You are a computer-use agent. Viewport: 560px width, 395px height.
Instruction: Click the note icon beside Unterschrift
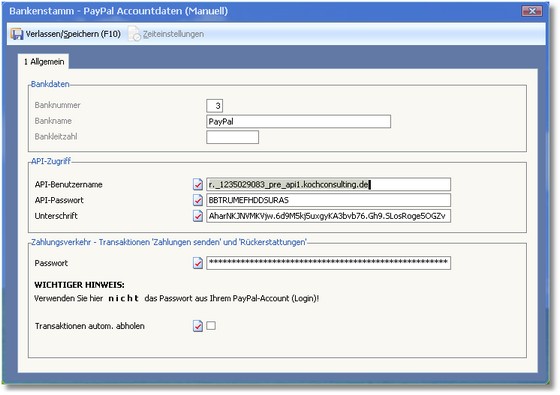198,216
